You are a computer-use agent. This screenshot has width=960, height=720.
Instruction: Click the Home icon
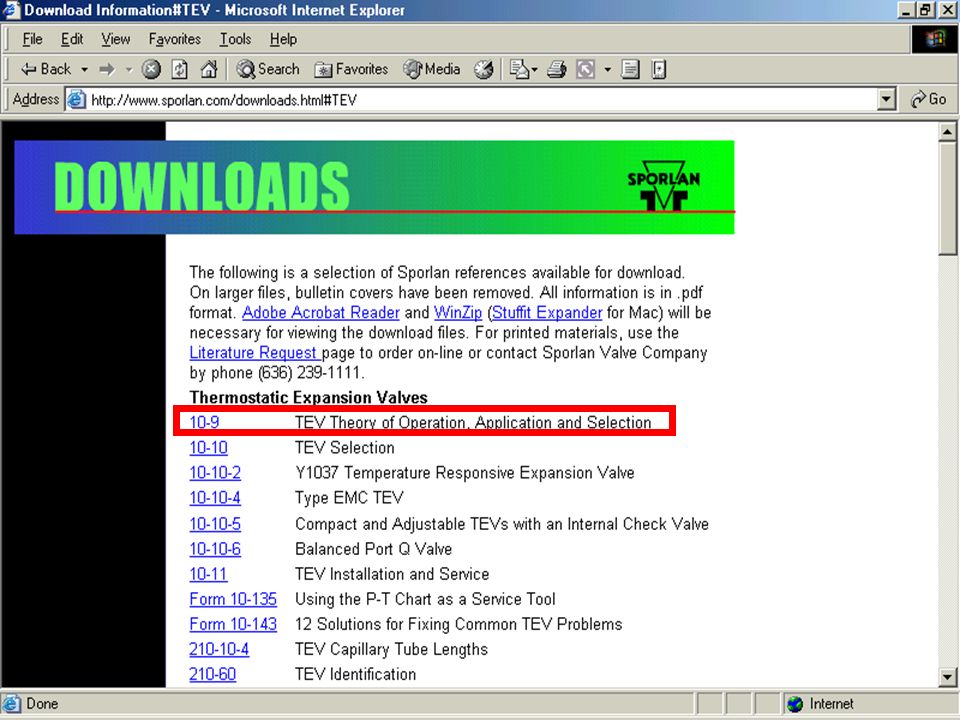coord(209,69)
